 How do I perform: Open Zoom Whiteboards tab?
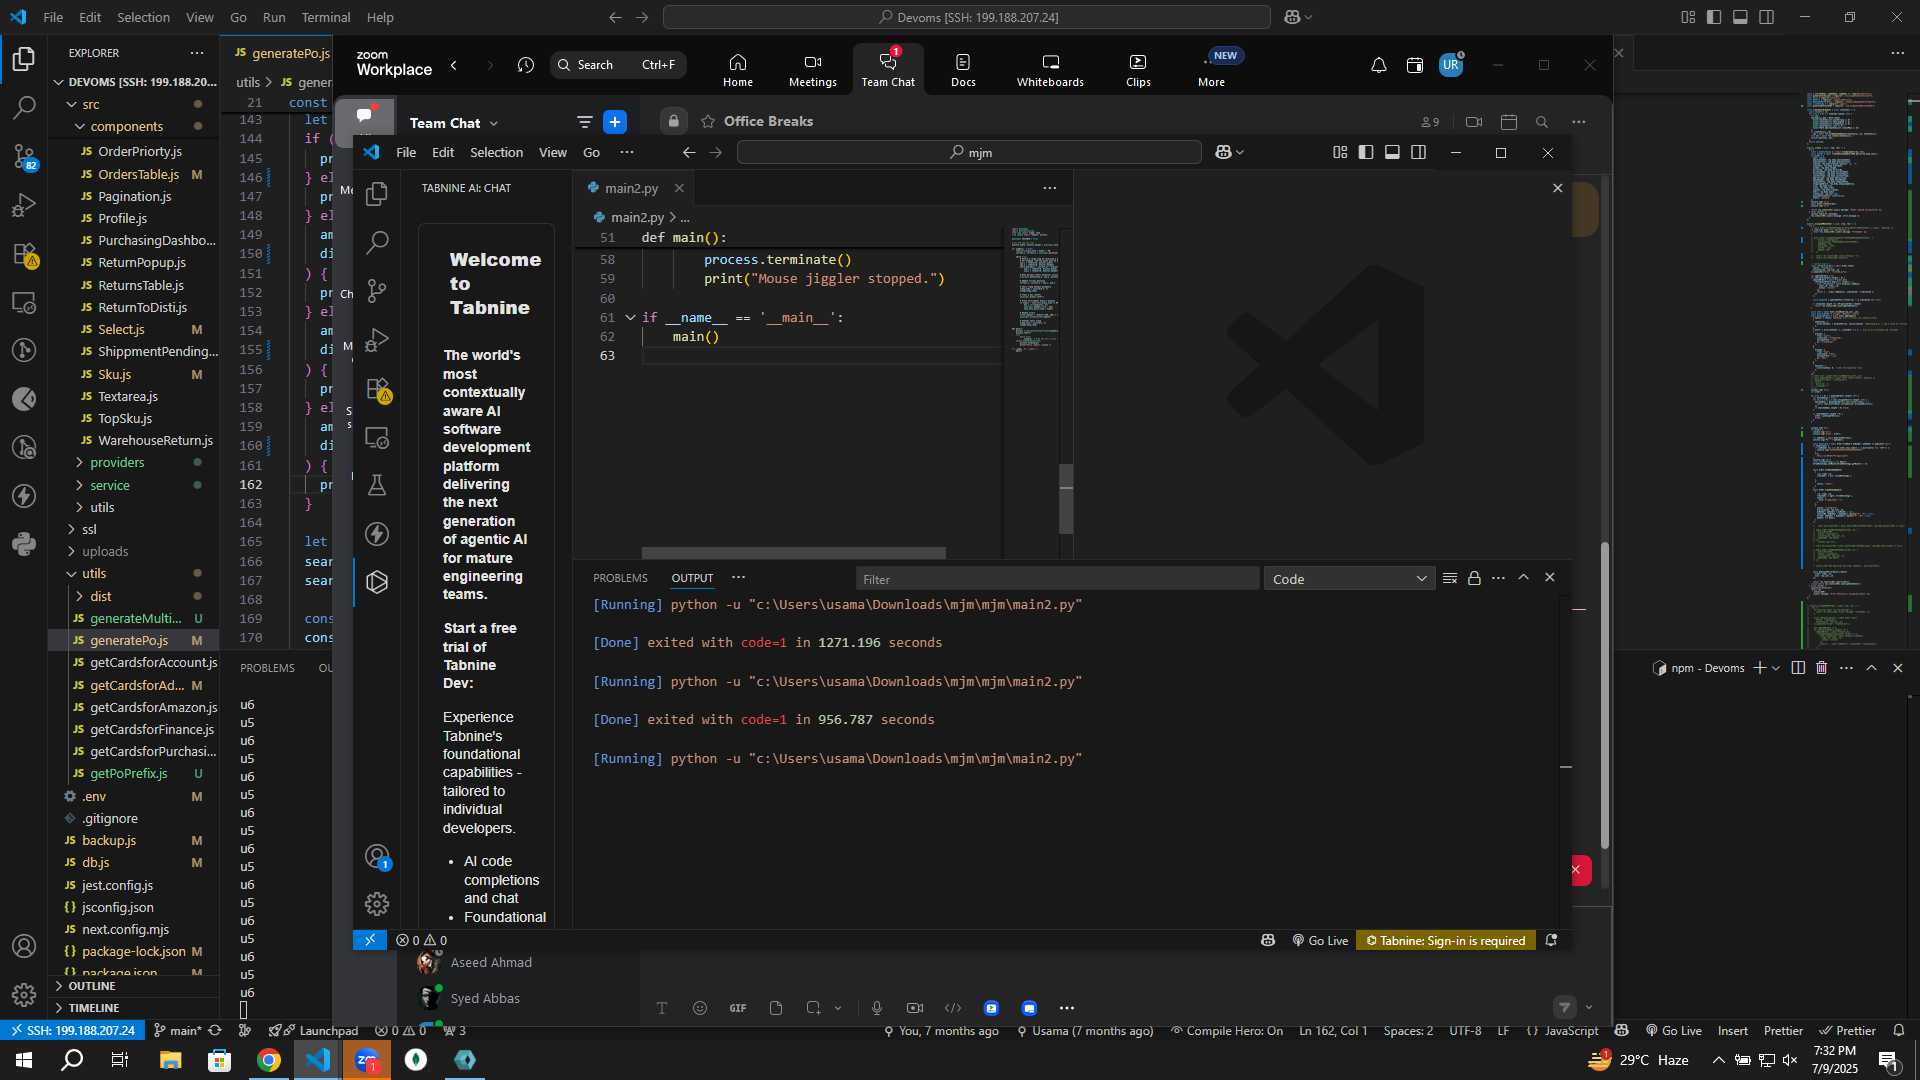click(x=1050, y=69)
